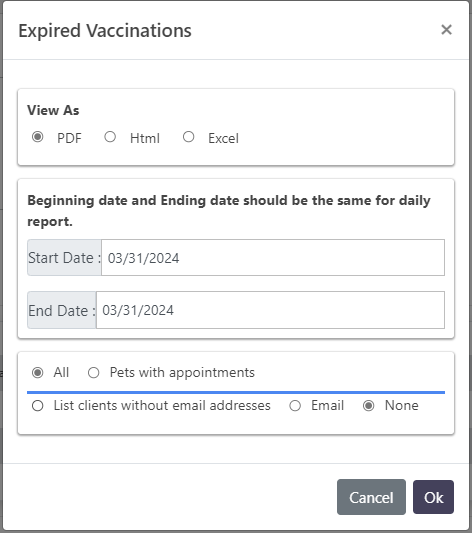Select List clients without email addresses
Screen dimensions: 472x533
pyautogui.click(x=37, y=406)
